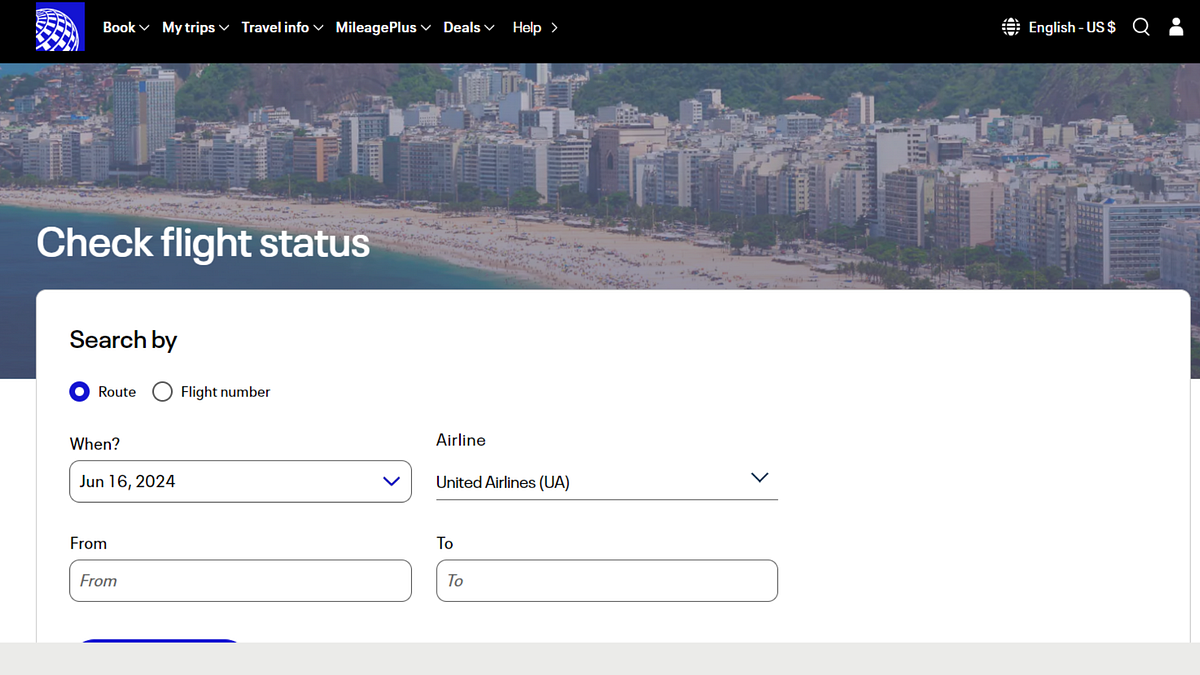The width and height of the screenshot is (1200, 675).
Task: Go to the Help link
Action: 535,27
